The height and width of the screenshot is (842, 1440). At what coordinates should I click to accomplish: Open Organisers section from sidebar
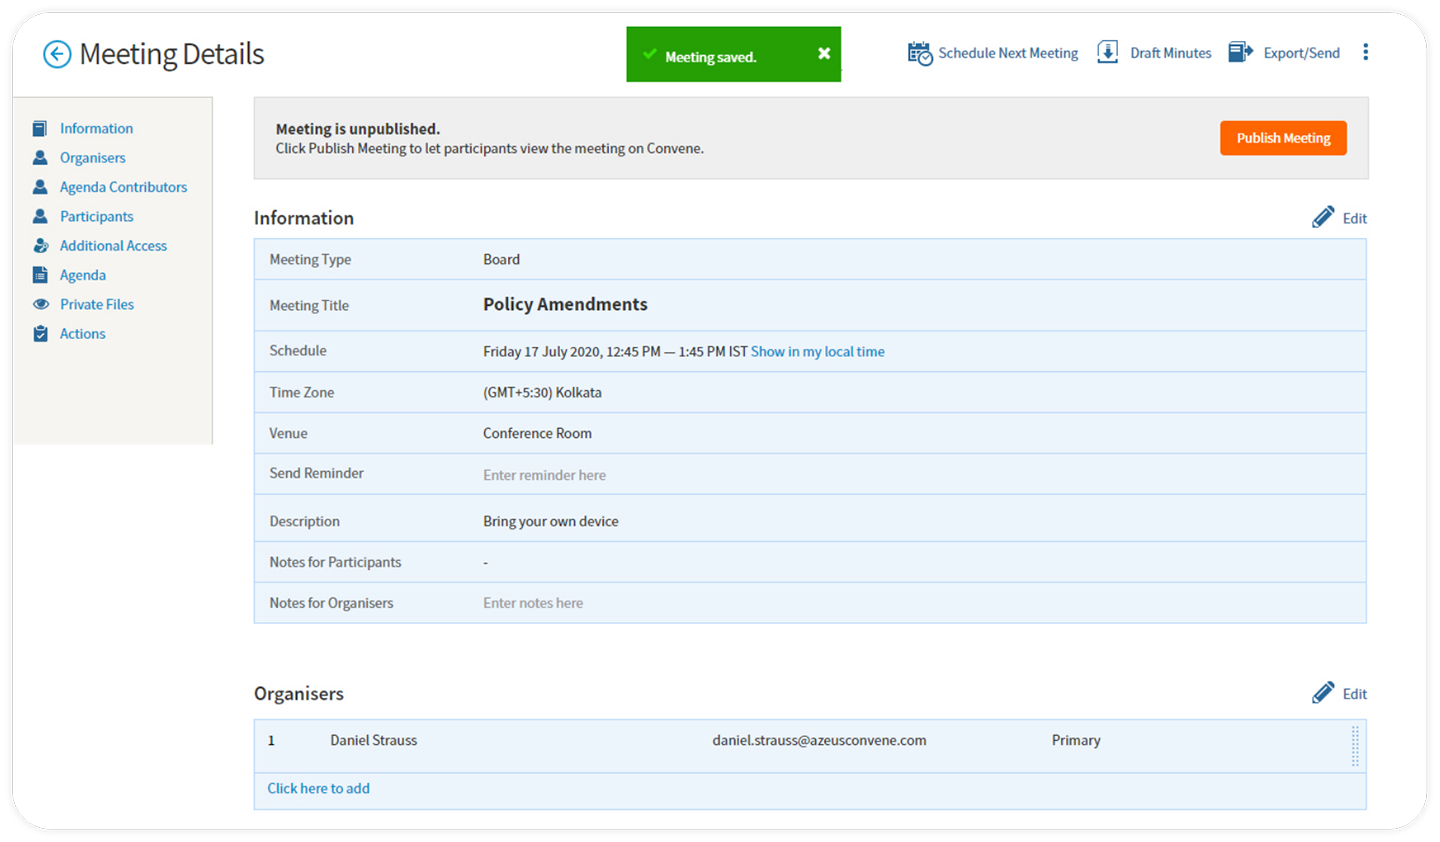coord(92,158)
